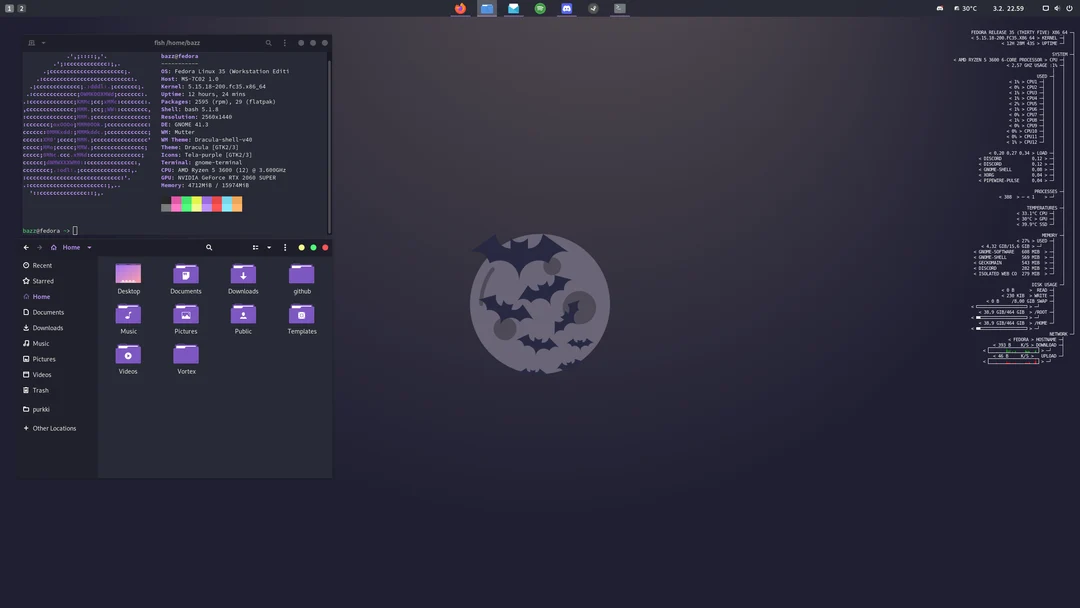Open the three-dot menu in Files

tap(284, 247)
